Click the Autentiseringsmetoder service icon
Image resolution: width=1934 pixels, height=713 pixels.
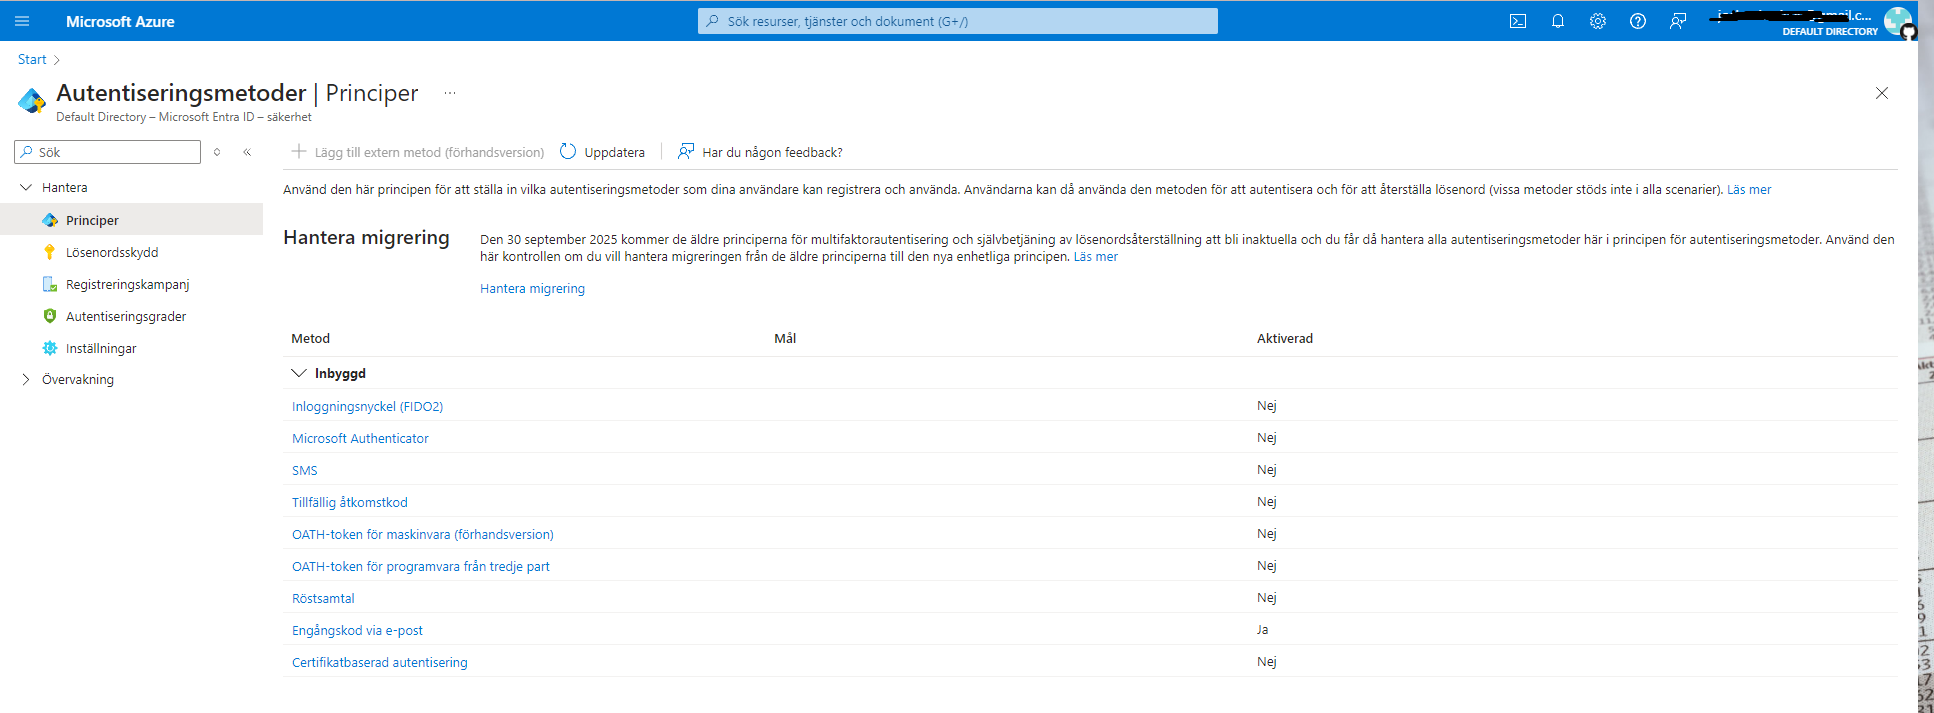pyautogui.click(x=32, y=101)
